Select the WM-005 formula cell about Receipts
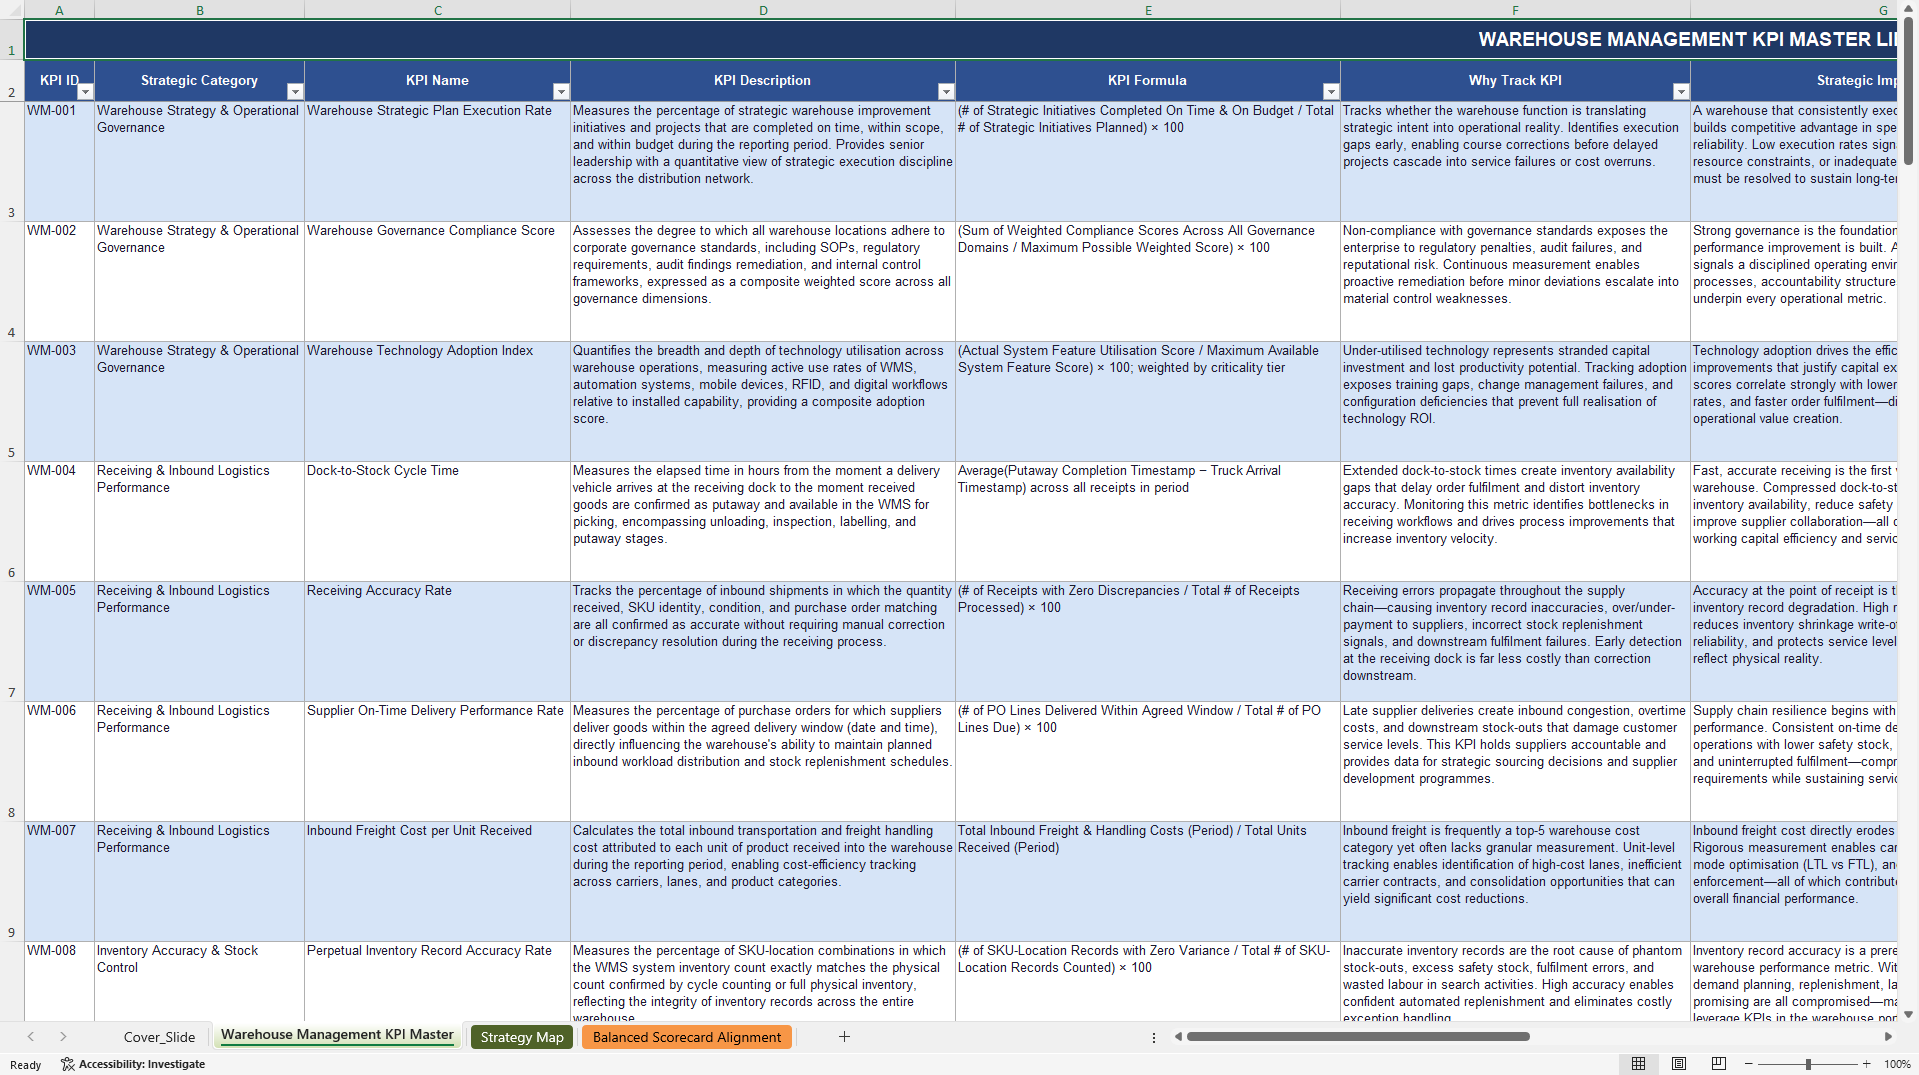 1148,641
